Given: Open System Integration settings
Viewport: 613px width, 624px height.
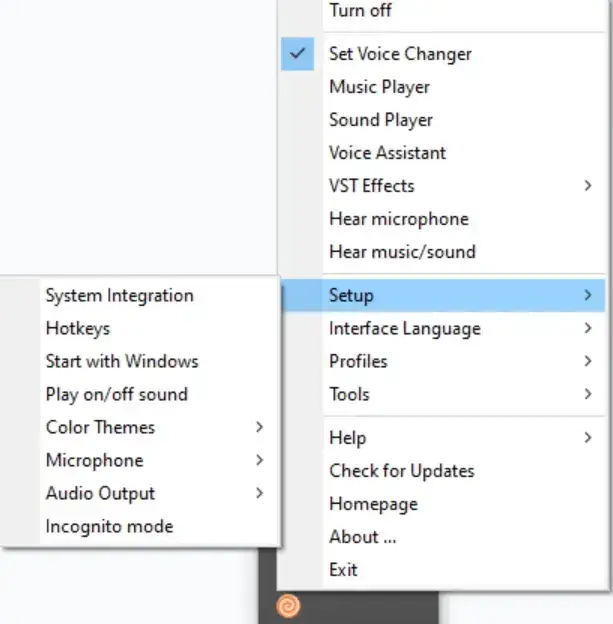Looking at the screenshot, I should point(119,296).
